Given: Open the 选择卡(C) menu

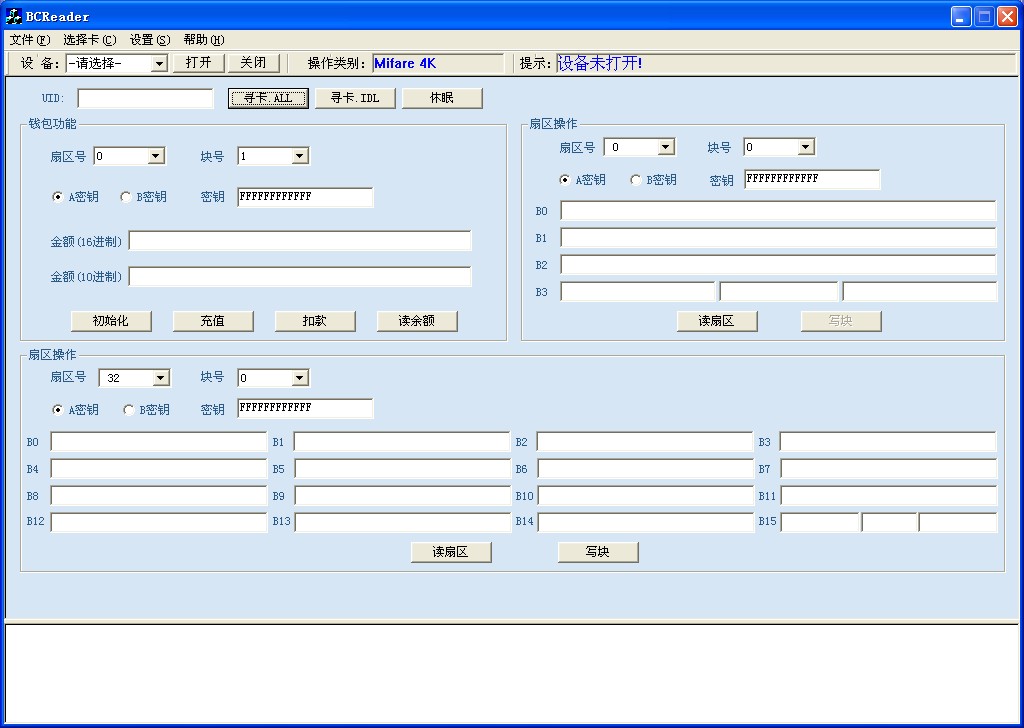Looking at the screenshot, I should tap(89, 40).
